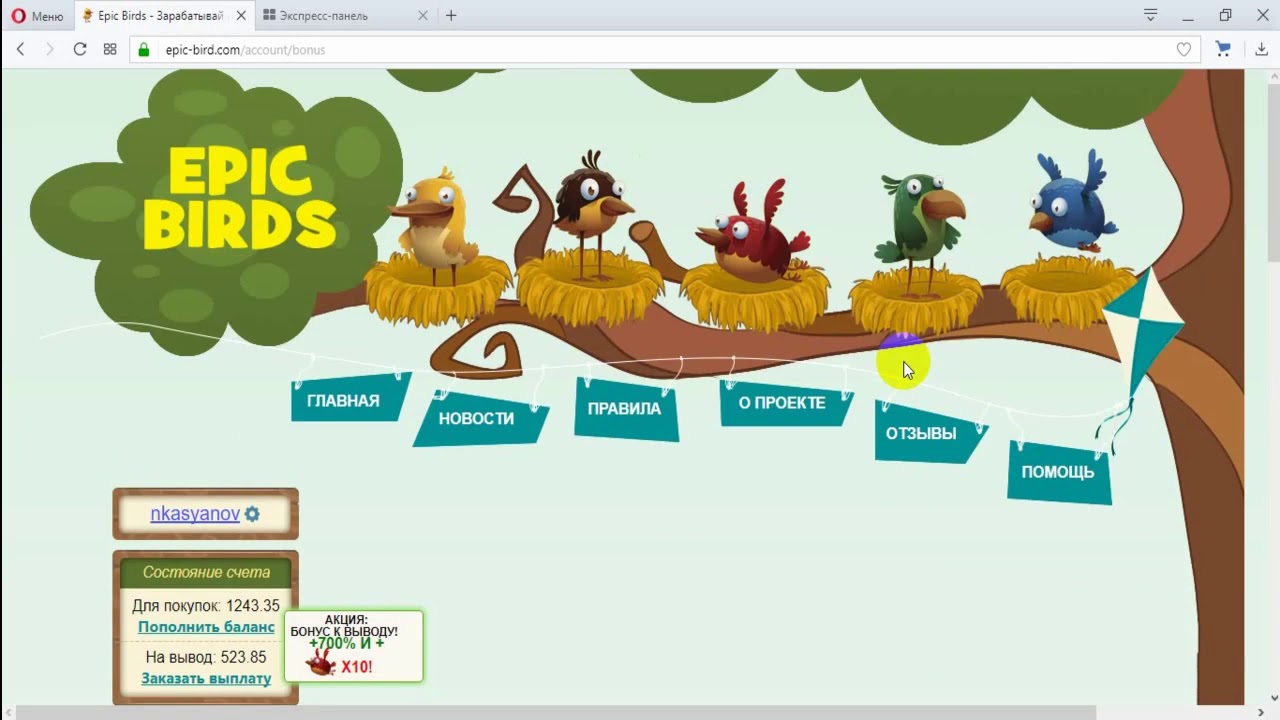Reload the current page

point(80,49)
